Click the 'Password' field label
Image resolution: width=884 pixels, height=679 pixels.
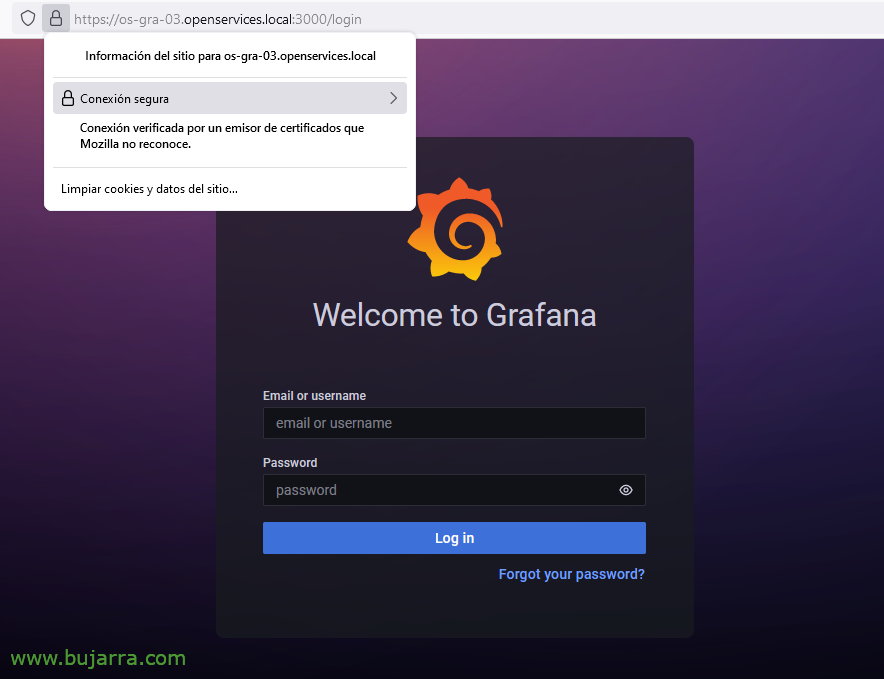click(290, 463)
